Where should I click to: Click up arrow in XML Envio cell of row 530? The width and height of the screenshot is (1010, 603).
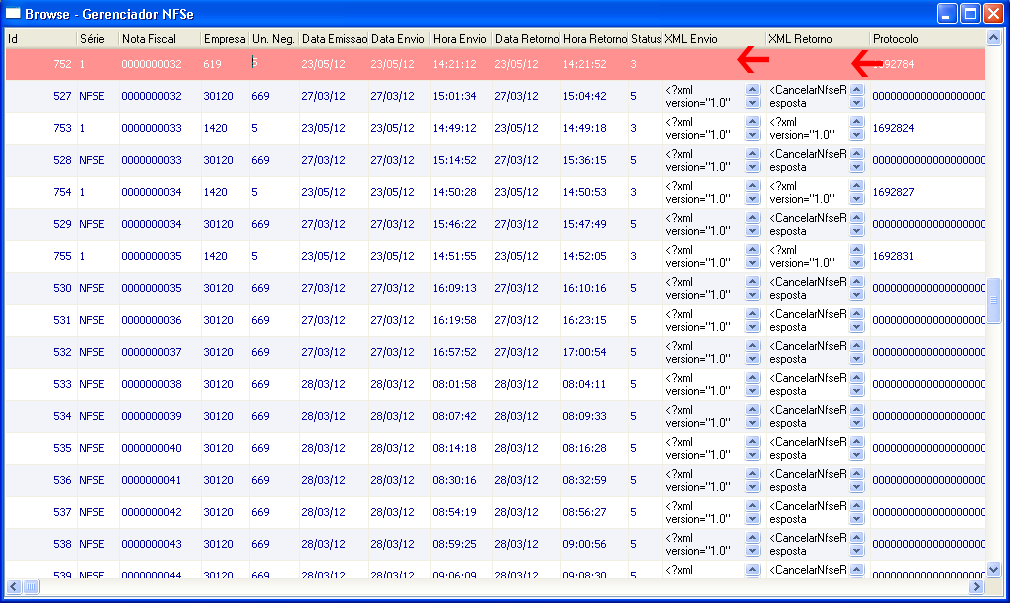pos(752,282)
